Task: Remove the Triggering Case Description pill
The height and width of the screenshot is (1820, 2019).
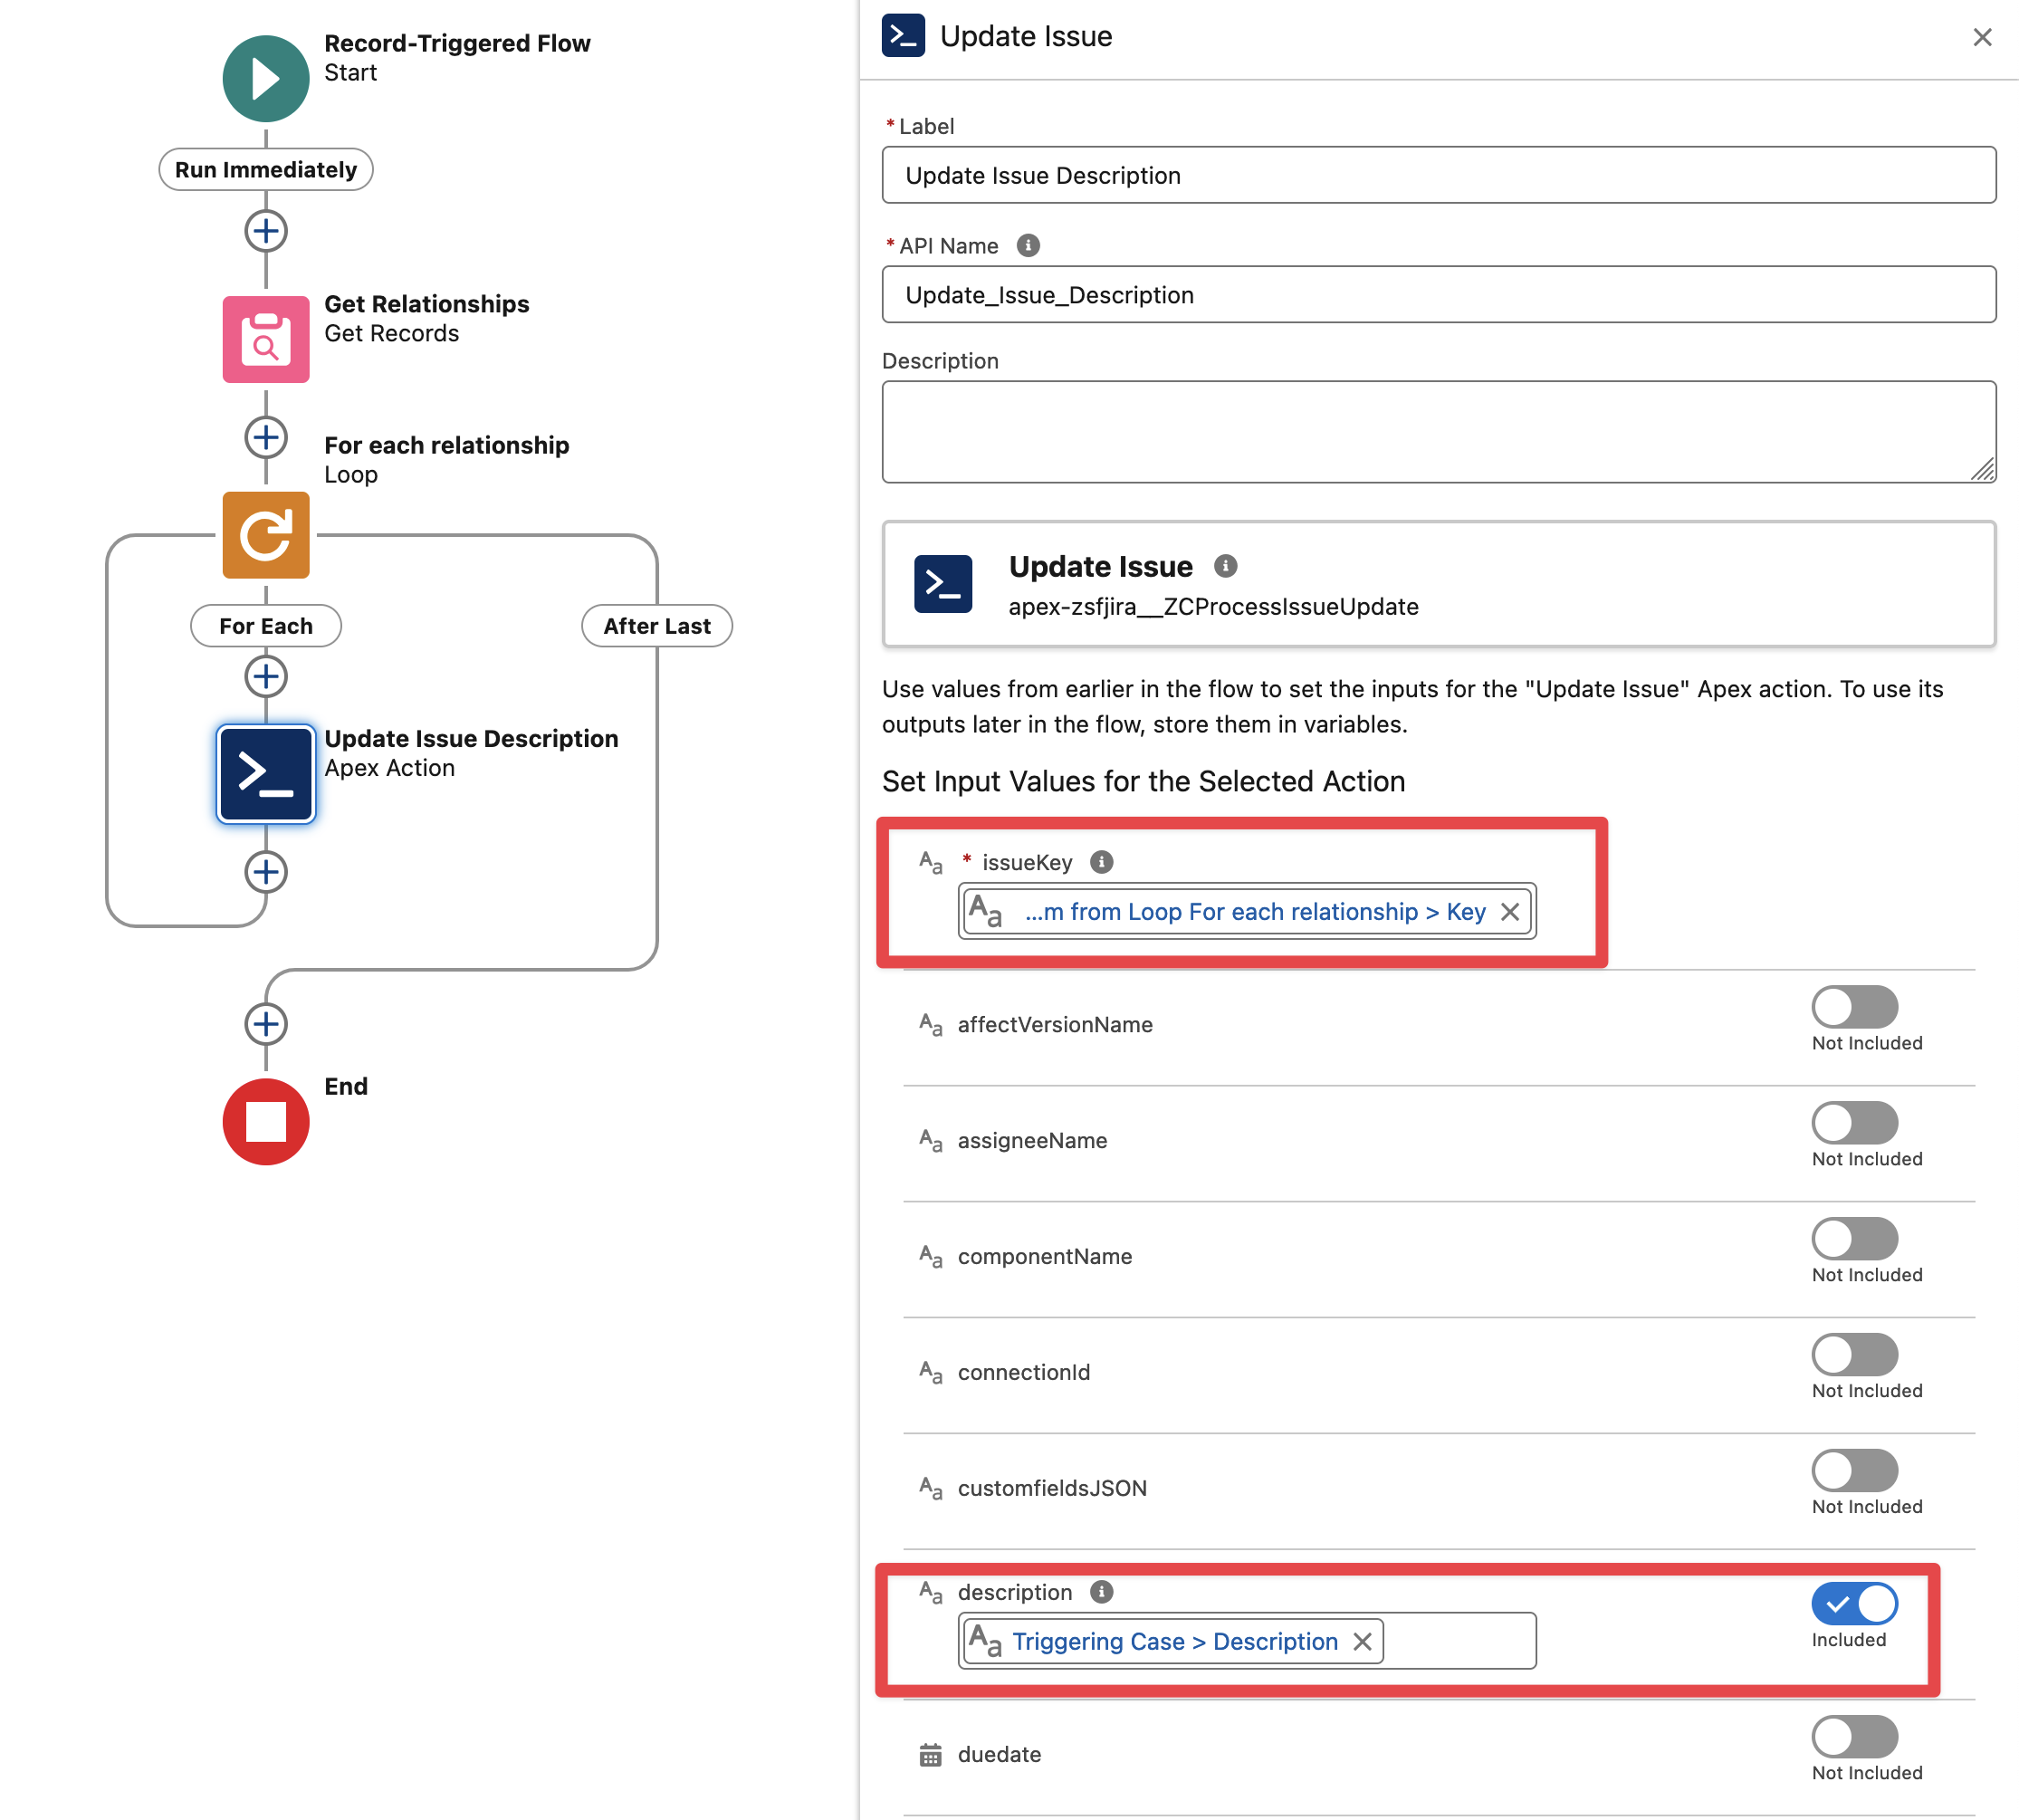Action: point(1362,1641)
